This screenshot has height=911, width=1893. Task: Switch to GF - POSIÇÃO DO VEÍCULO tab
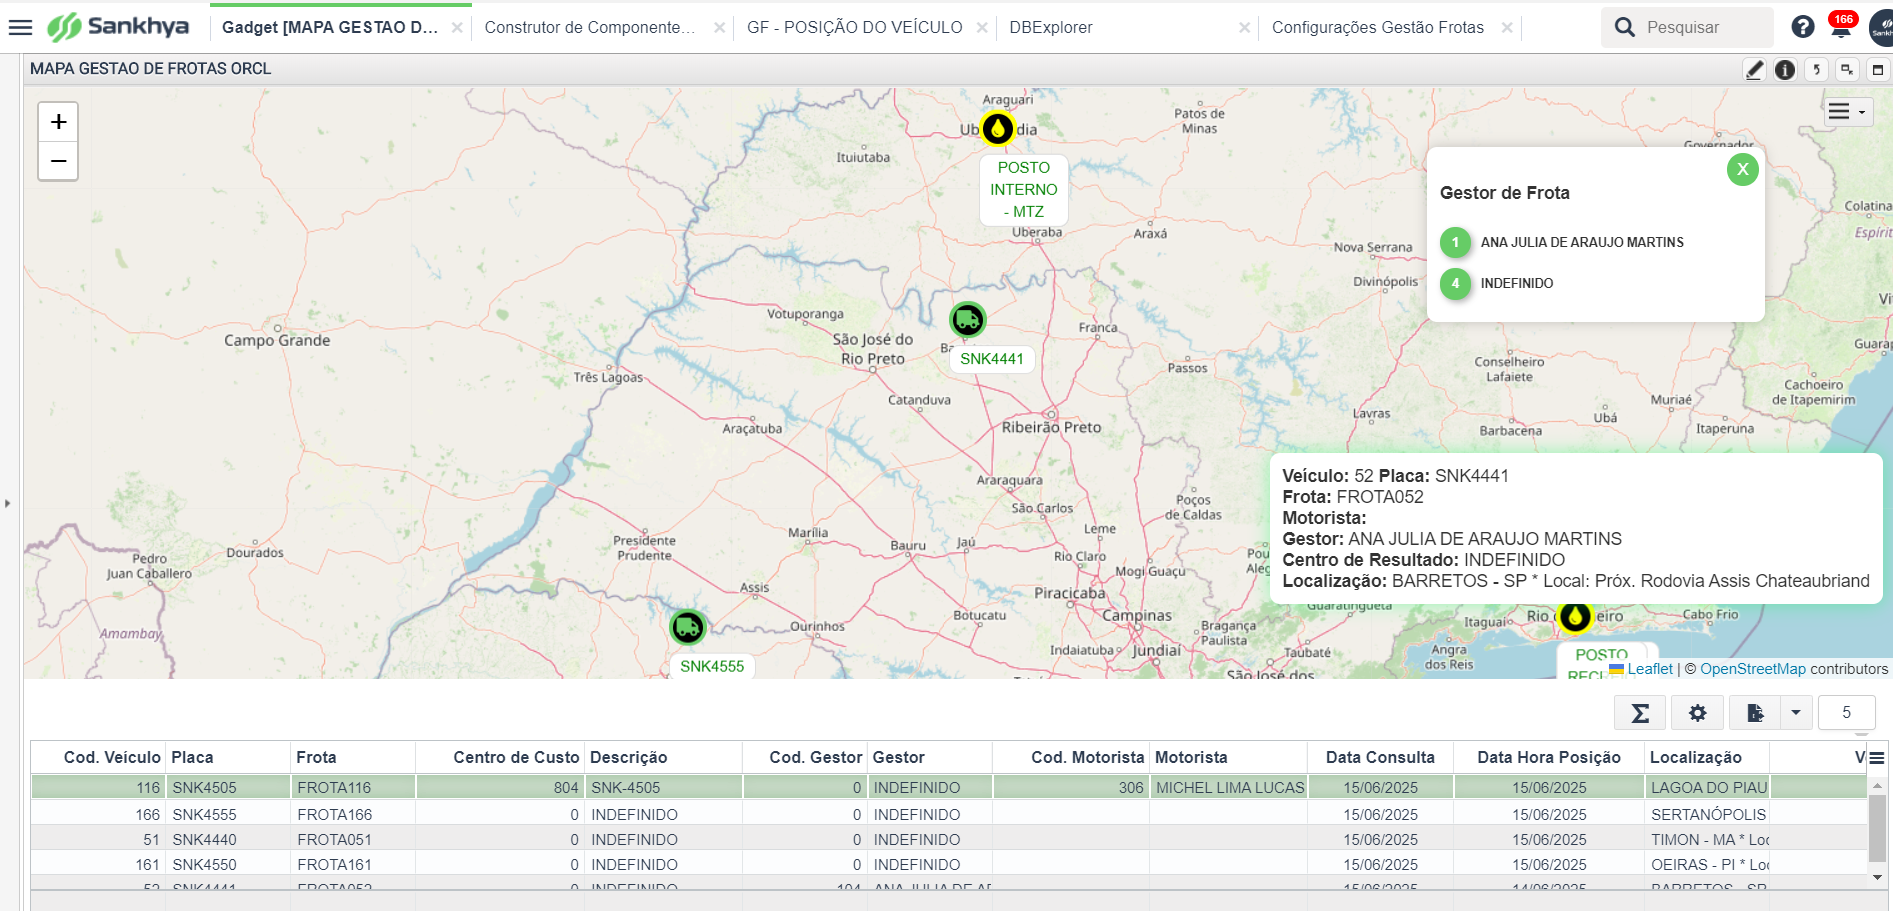coord(855,28)
